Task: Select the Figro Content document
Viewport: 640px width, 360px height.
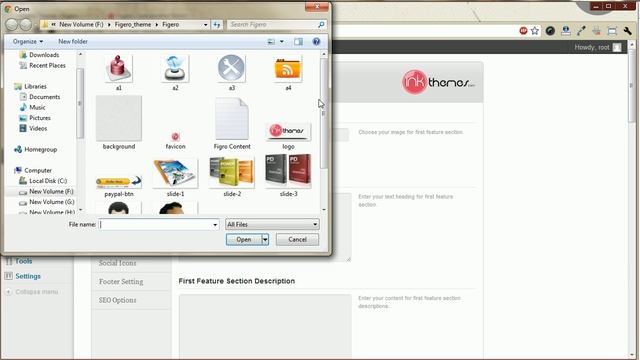Action: coord(232,123)
